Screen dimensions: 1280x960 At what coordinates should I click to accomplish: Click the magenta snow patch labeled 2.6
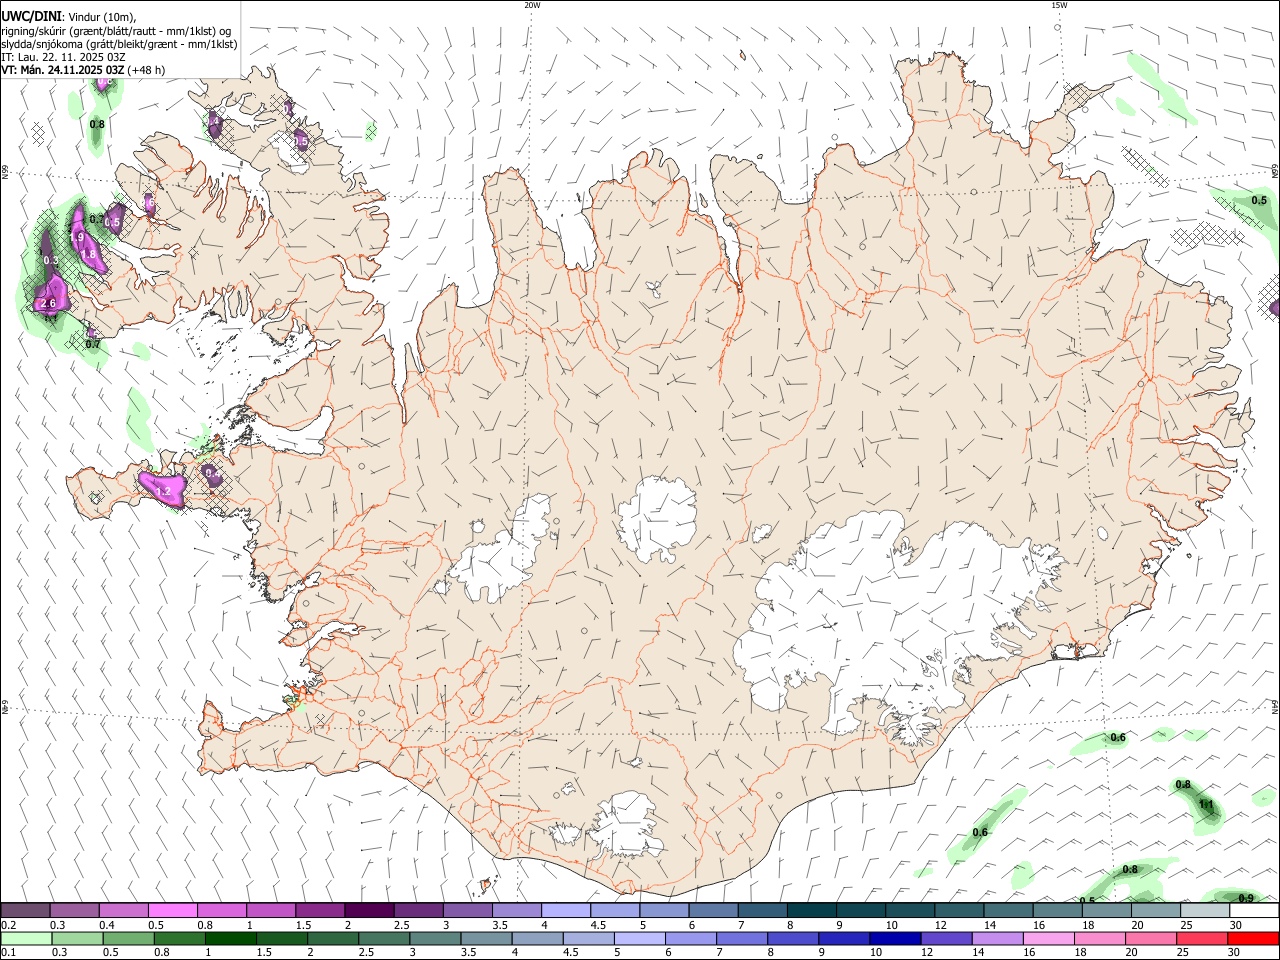point(50,295)
